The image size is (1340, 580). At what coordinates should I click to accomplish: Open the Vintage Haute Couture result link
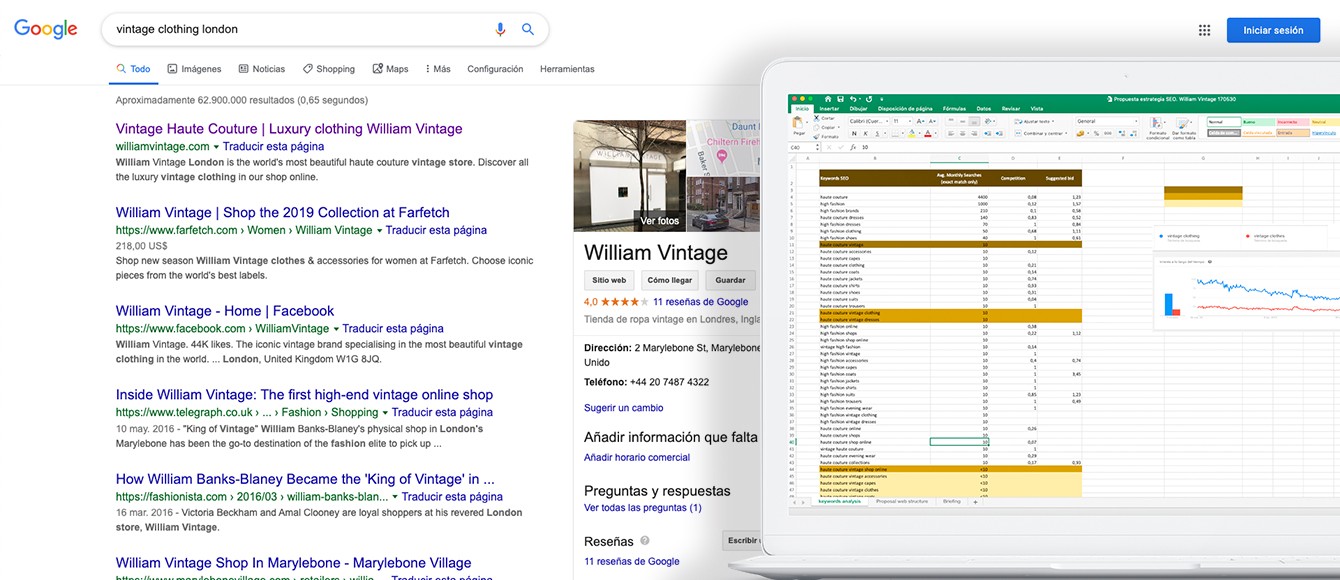coord(289,129)
